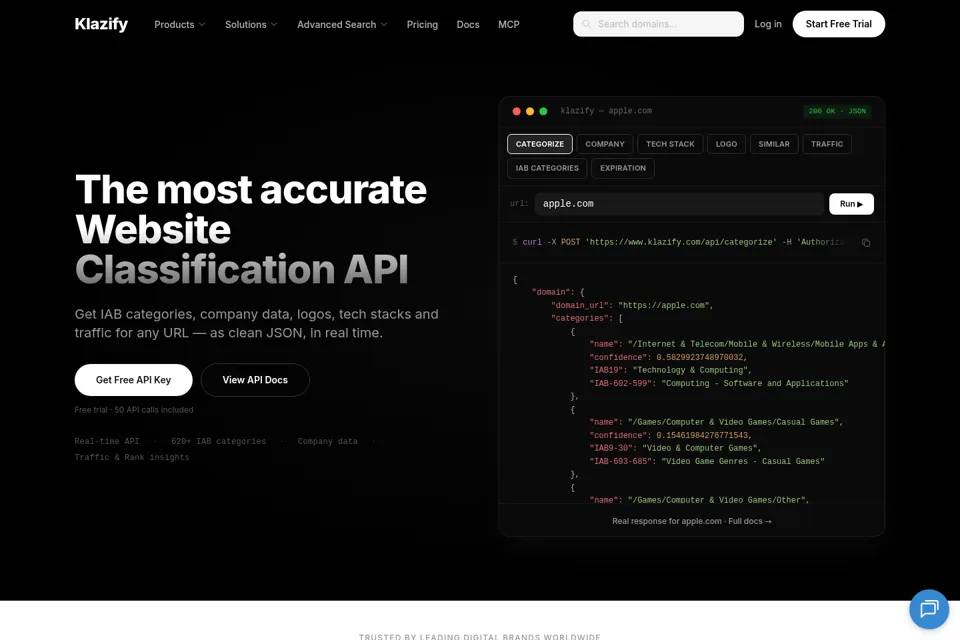Switch to the COMPANY tab
960x640 pixels.
[604, 144]
